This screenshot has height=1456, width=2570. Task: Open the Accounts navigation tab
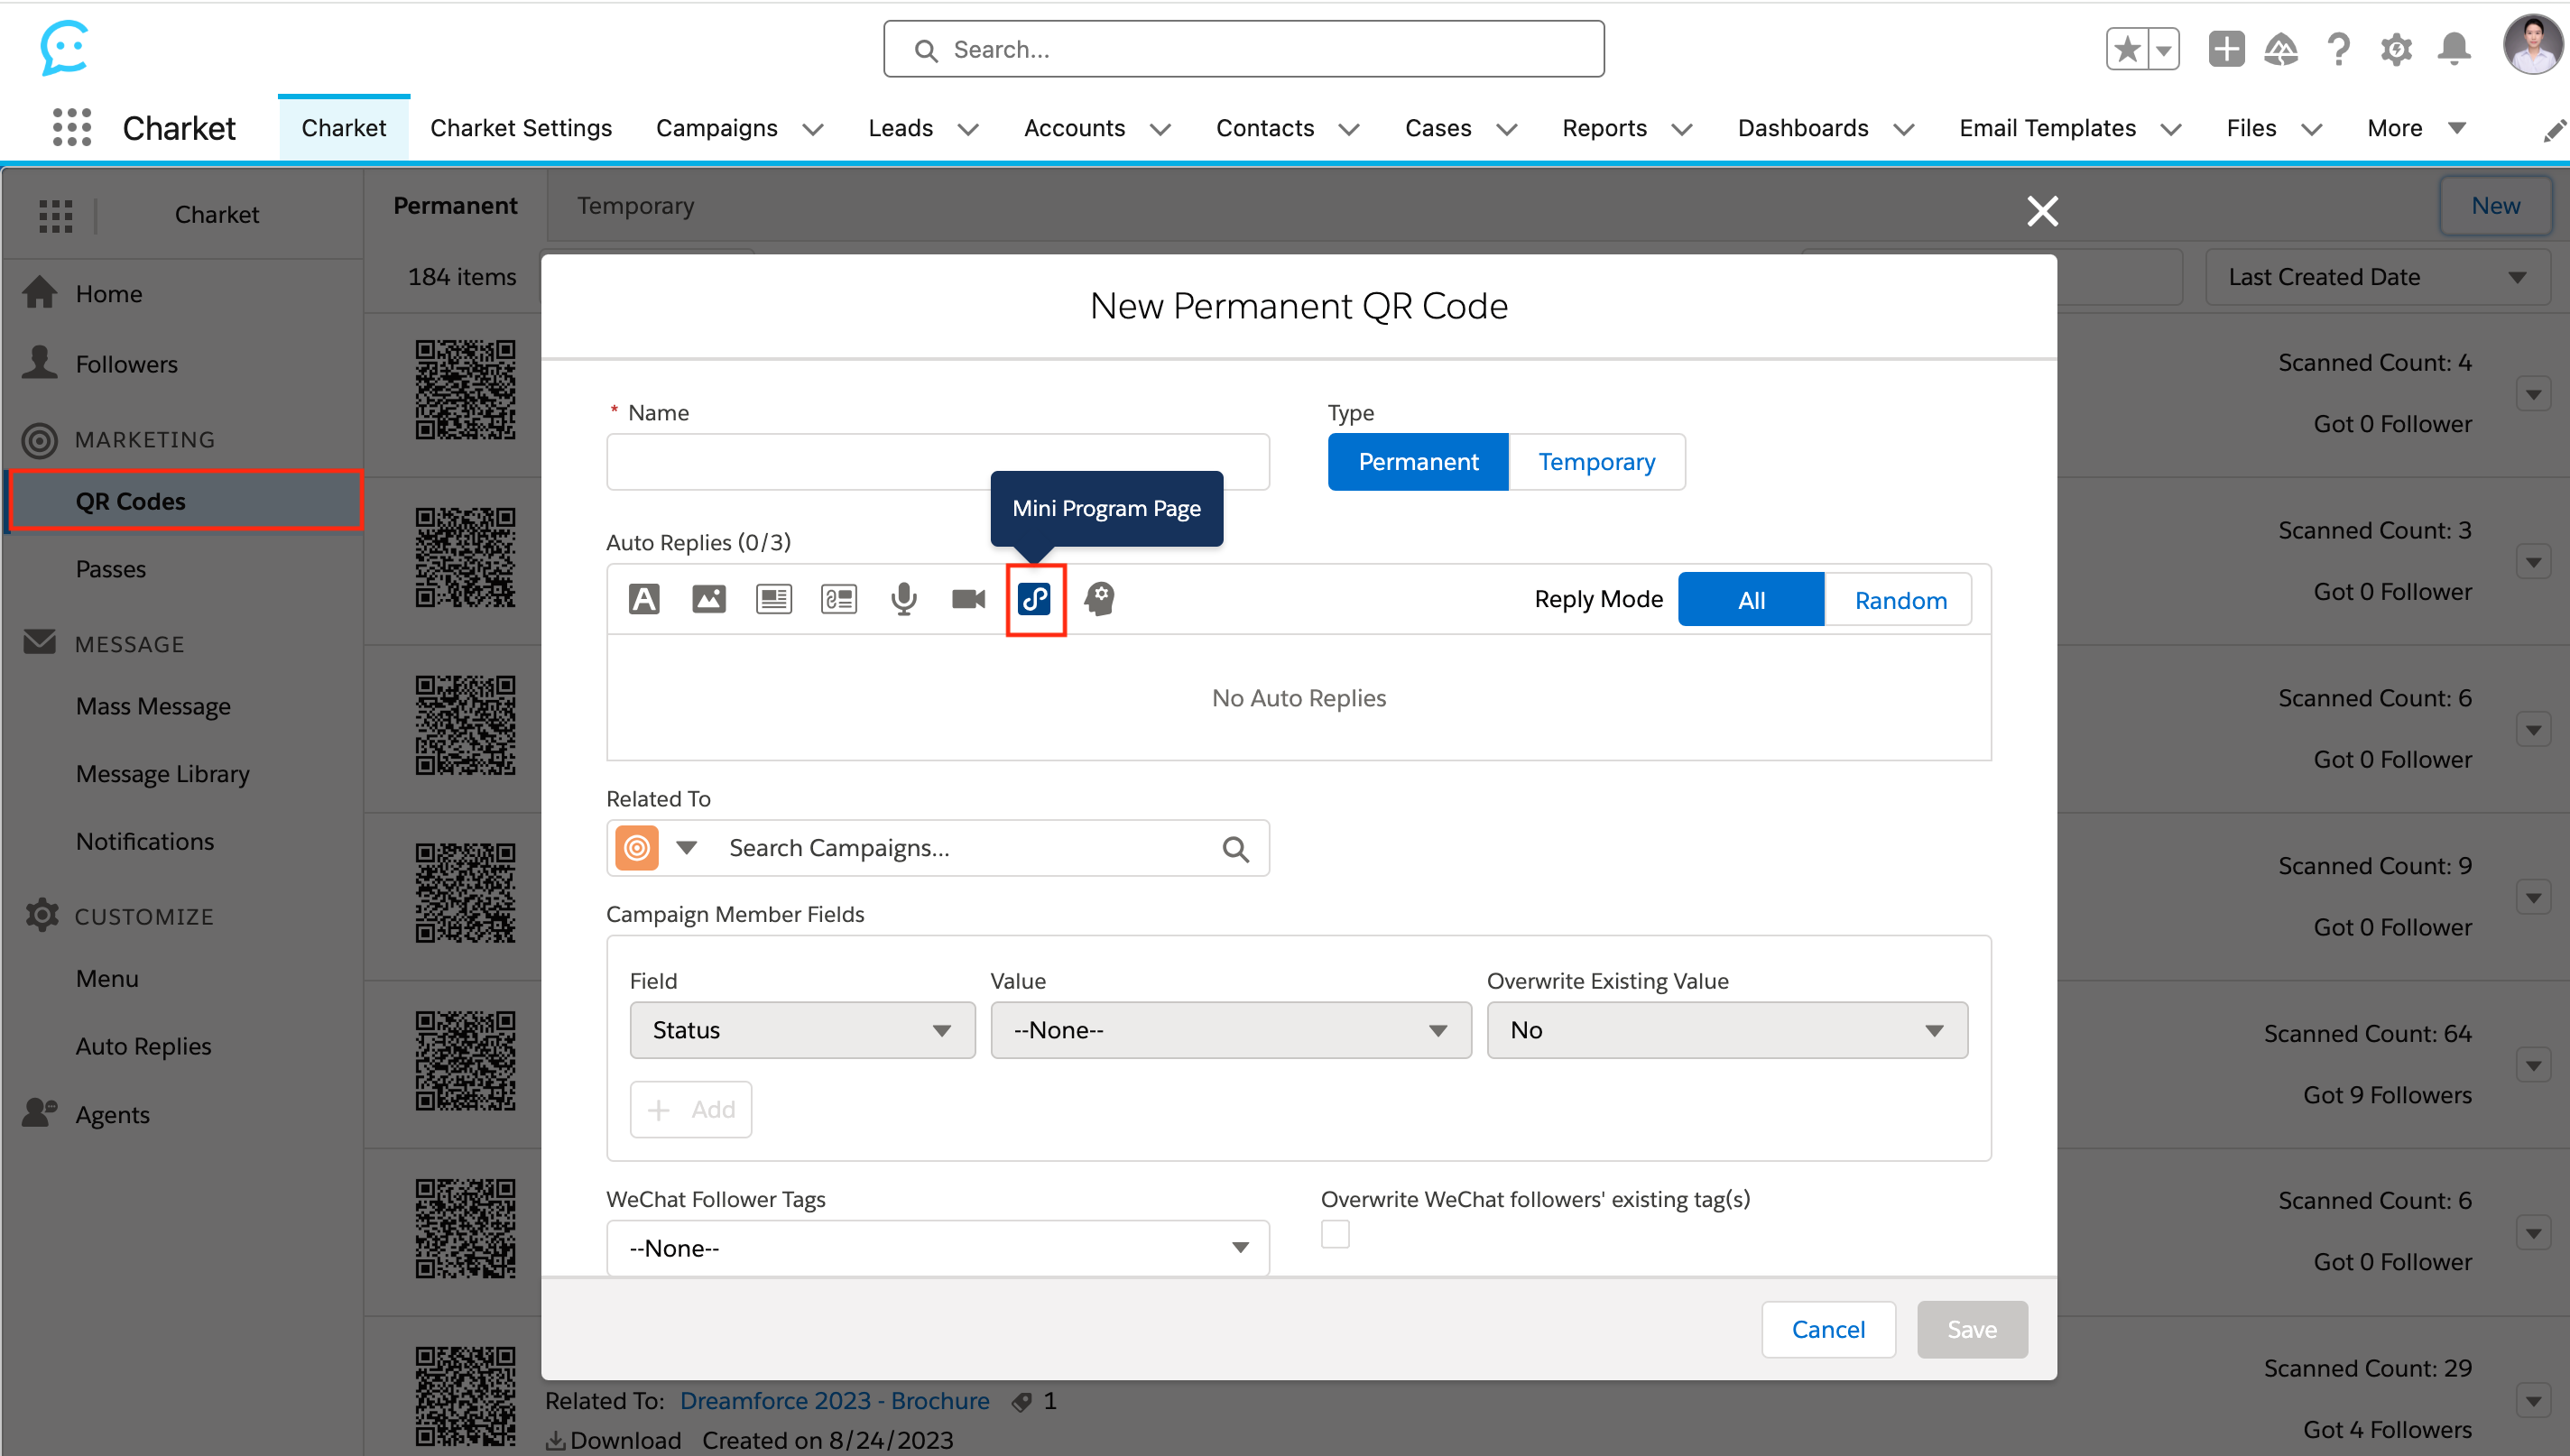click(x=1074, y=128)
